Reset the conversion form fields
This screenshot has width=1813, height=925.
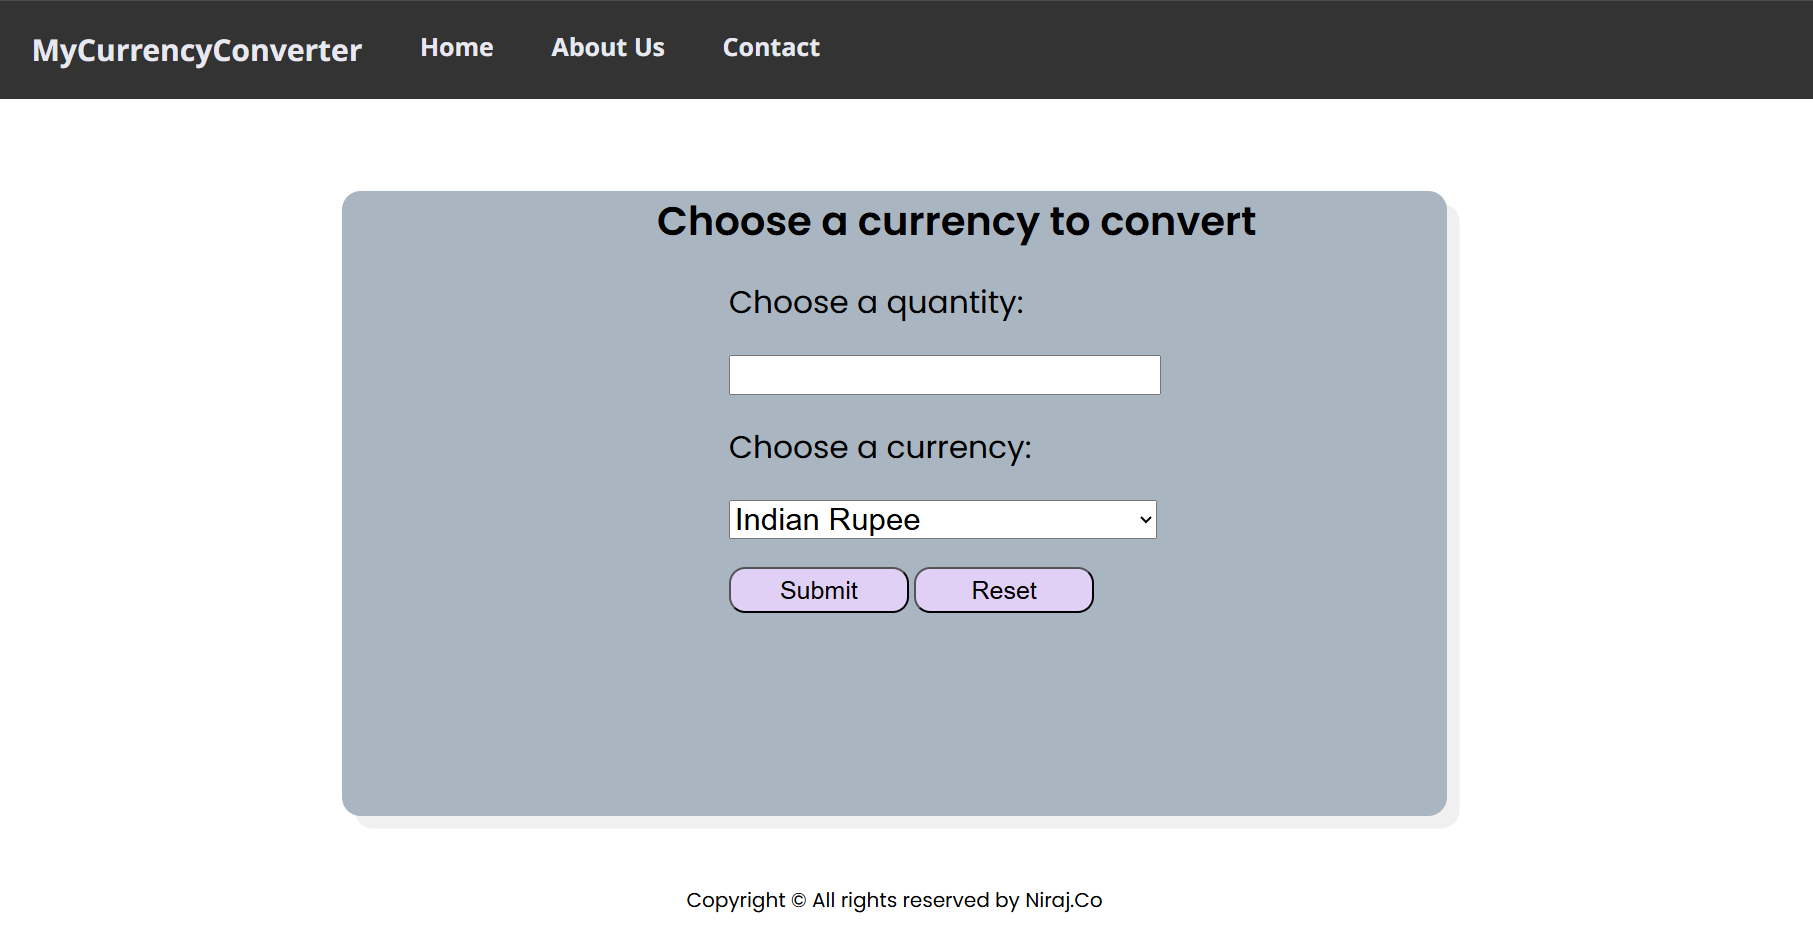[x=1004, y=590]
